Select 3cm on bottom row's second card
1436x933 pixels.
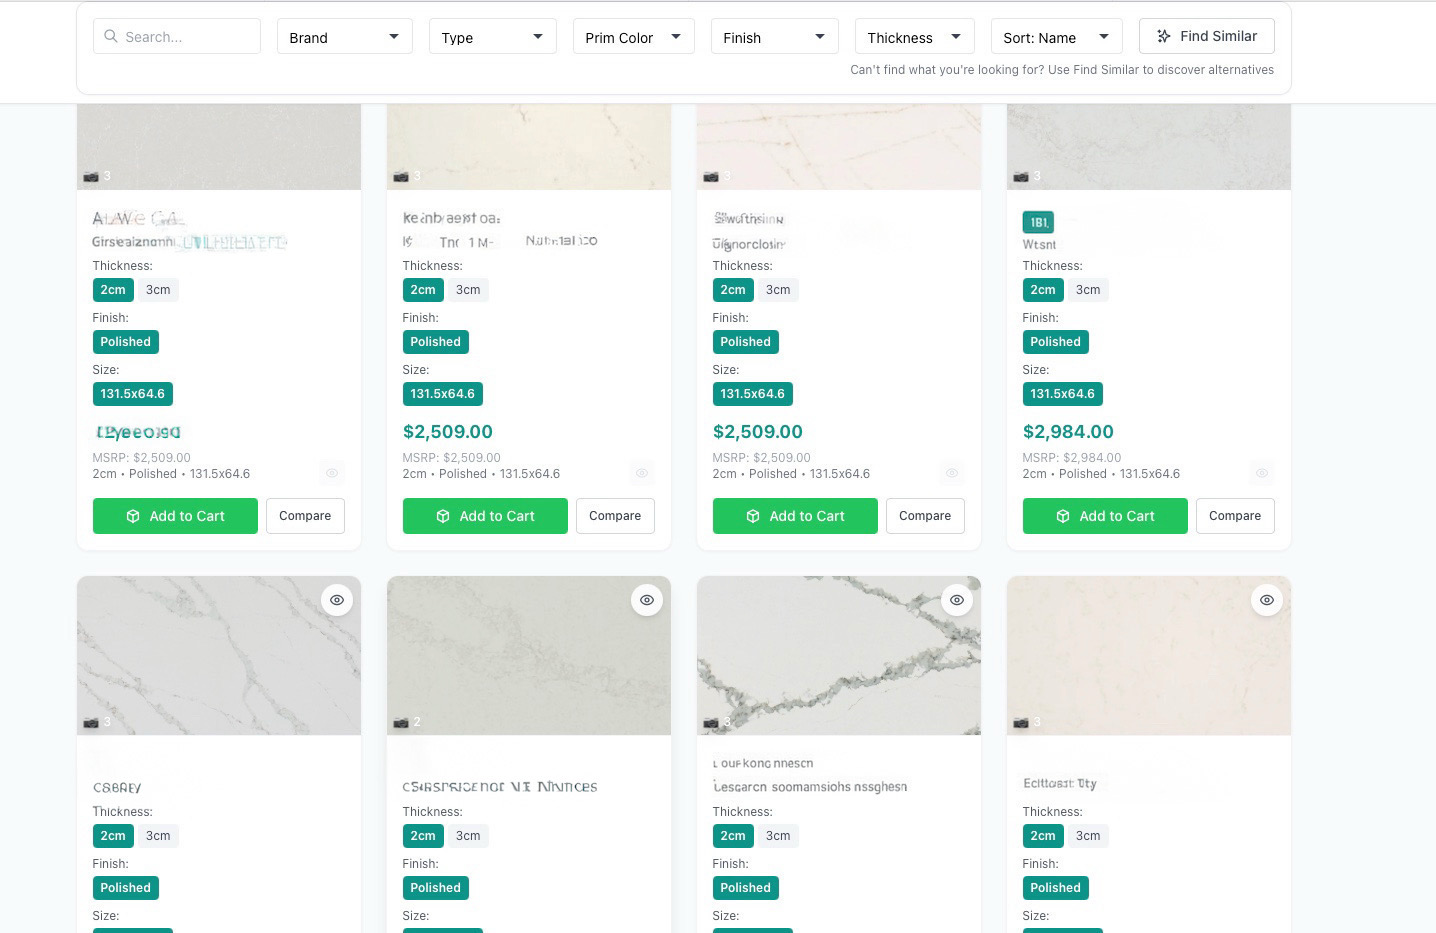click(468, 836)
